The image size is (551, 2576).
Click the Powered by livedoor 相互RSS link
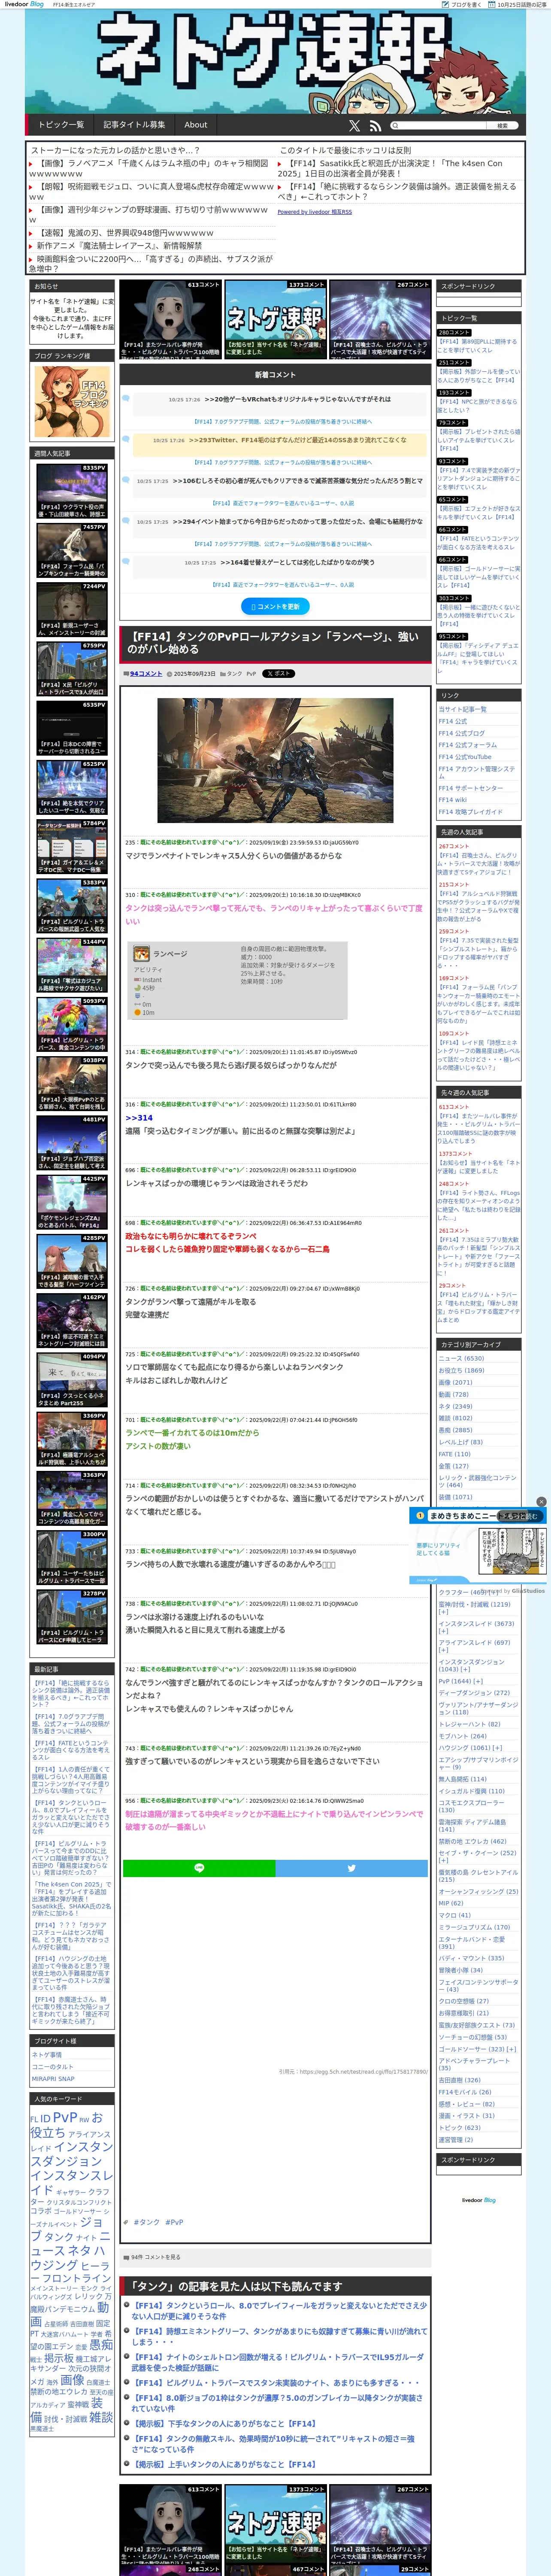point(314,212)
